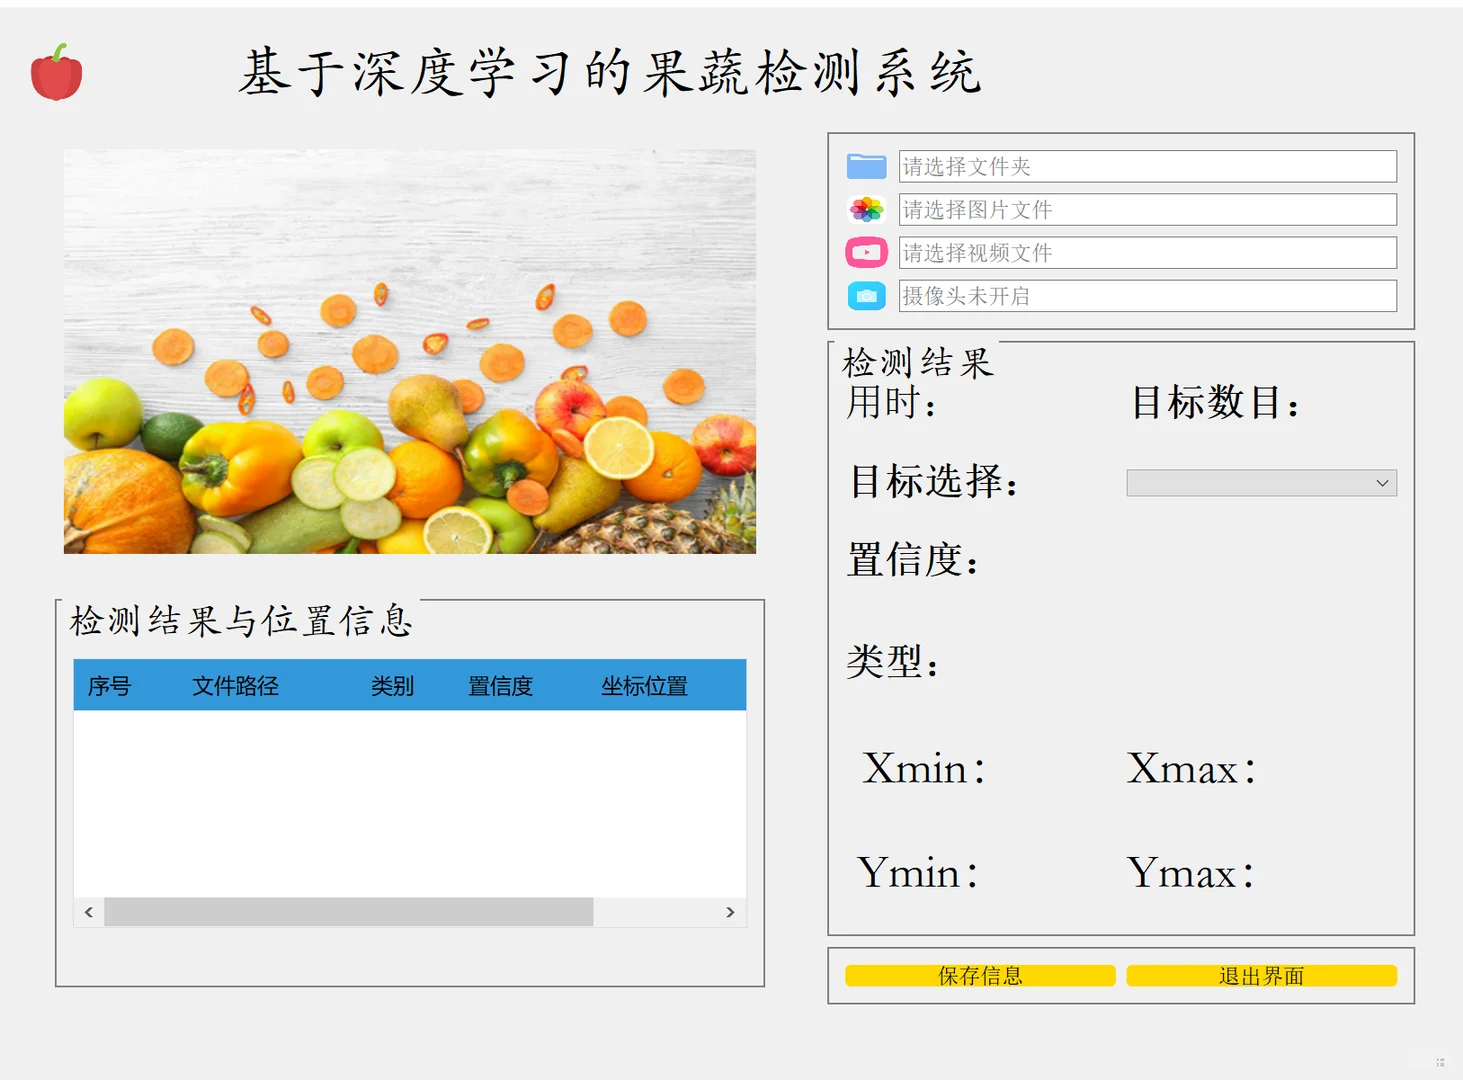1463x1080 pixels.
Task: Click the left arrow of the table scrollbar
Action: (x=88, y=912)
